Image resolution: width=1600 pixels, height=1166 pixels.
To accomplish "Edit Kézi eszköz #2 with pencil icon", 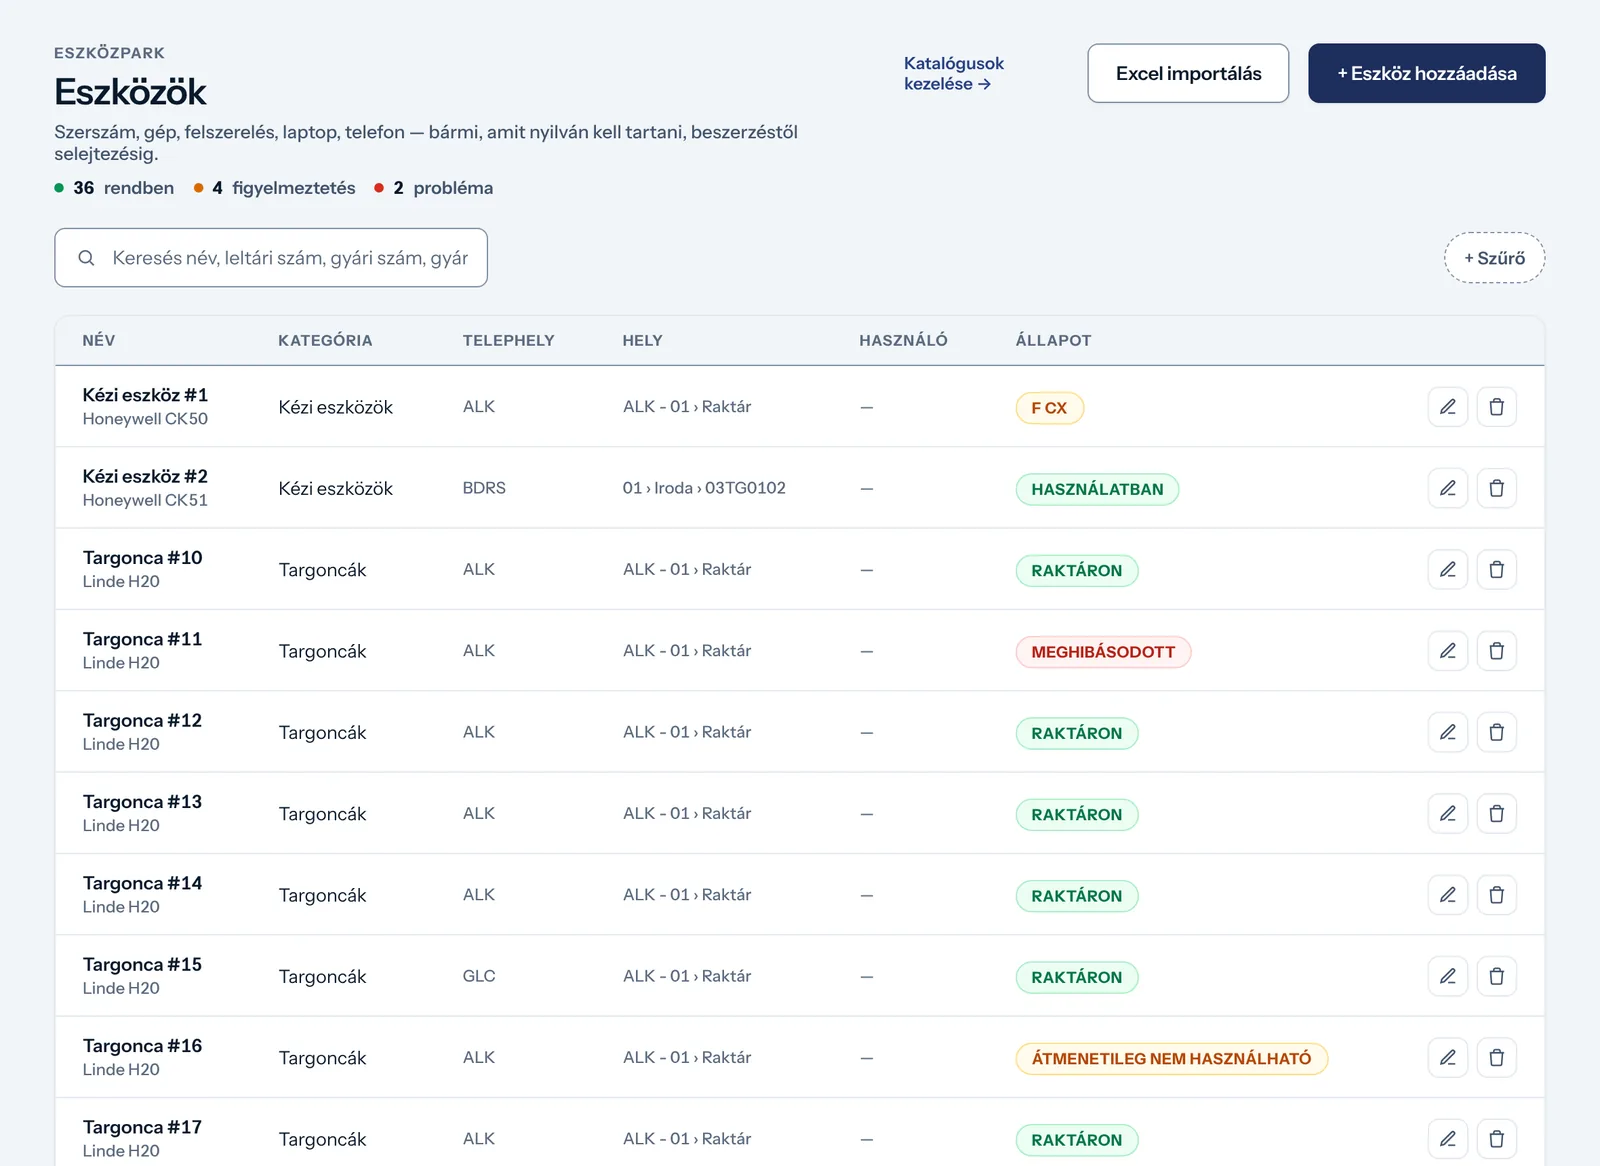I will pos(1447,488).
